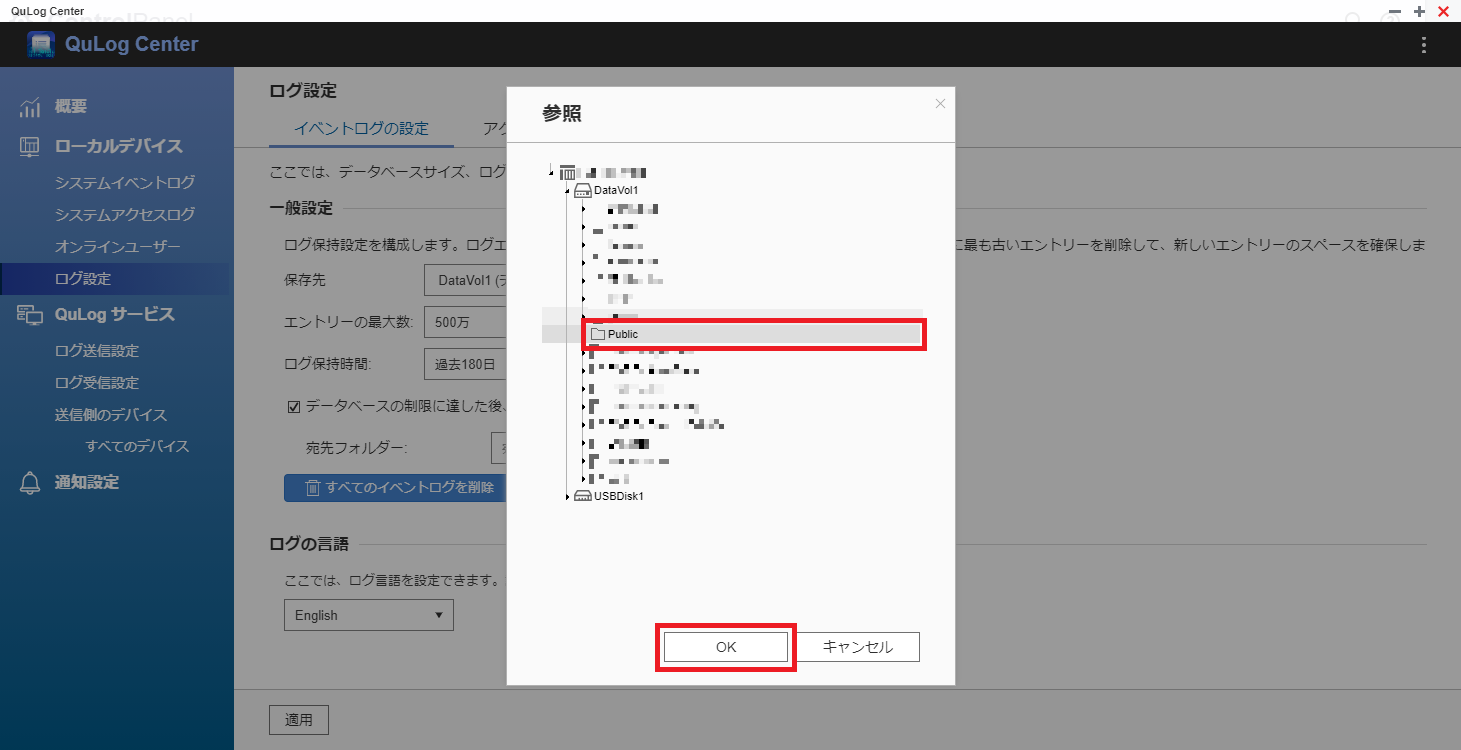Collapse the root NAS tree node arrow
1461x750 pixels.
(x=552, y=173)
